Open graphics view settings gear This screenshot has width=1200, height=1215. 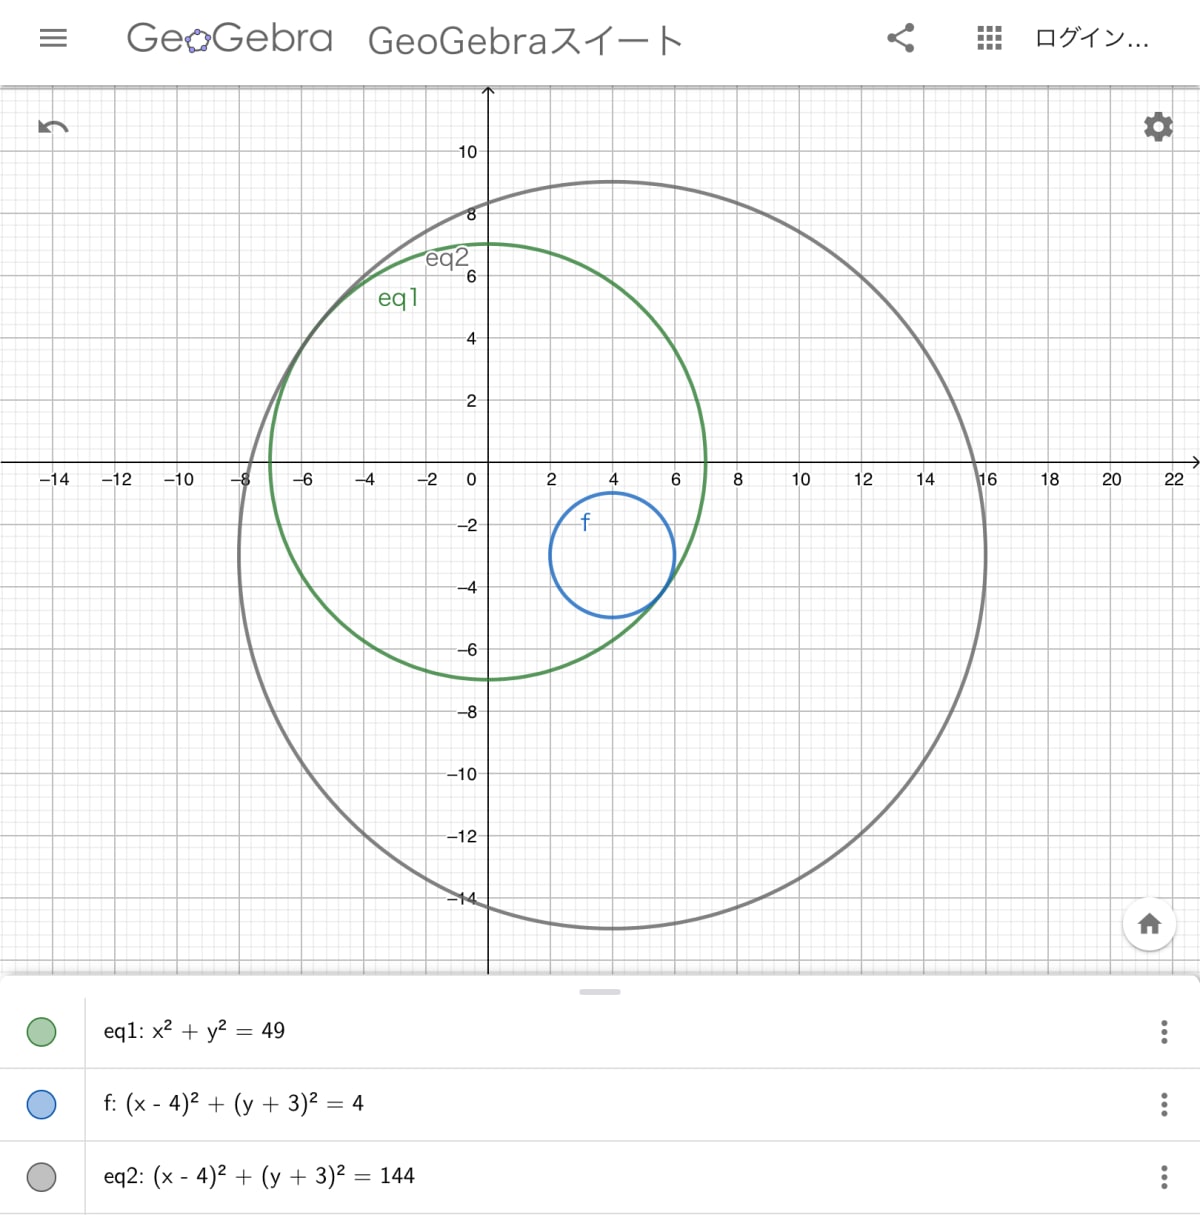click(1158, 127)
